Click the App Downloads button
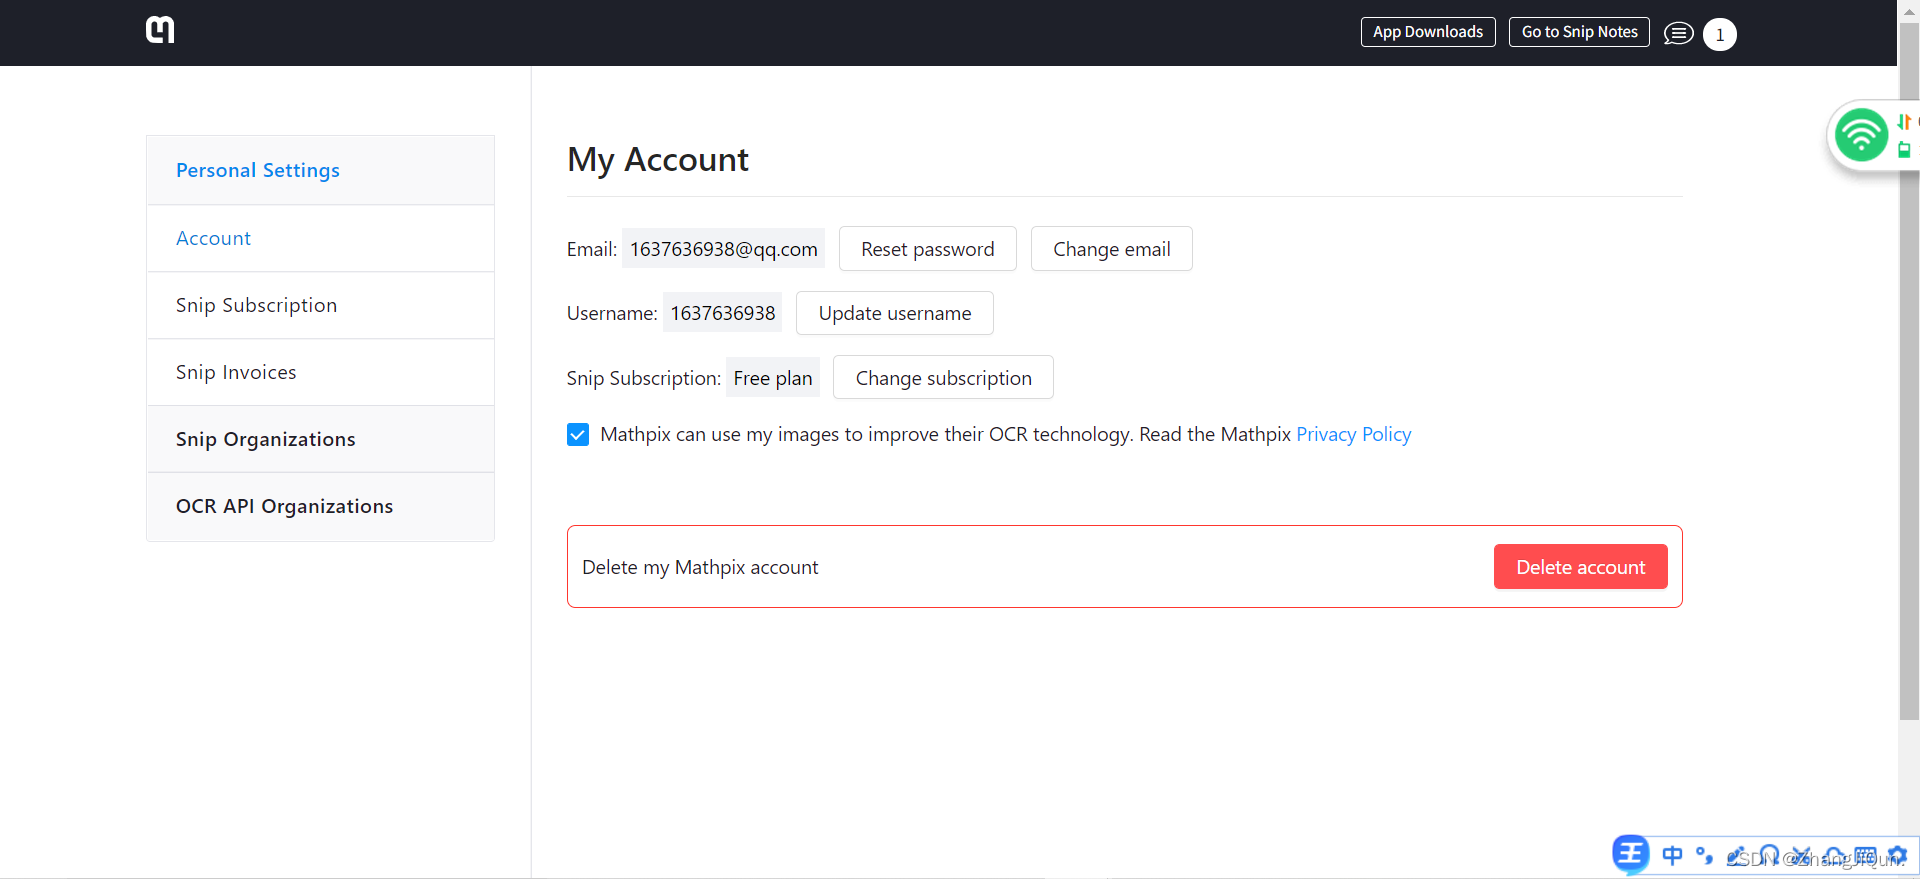 coord(1428,32)
